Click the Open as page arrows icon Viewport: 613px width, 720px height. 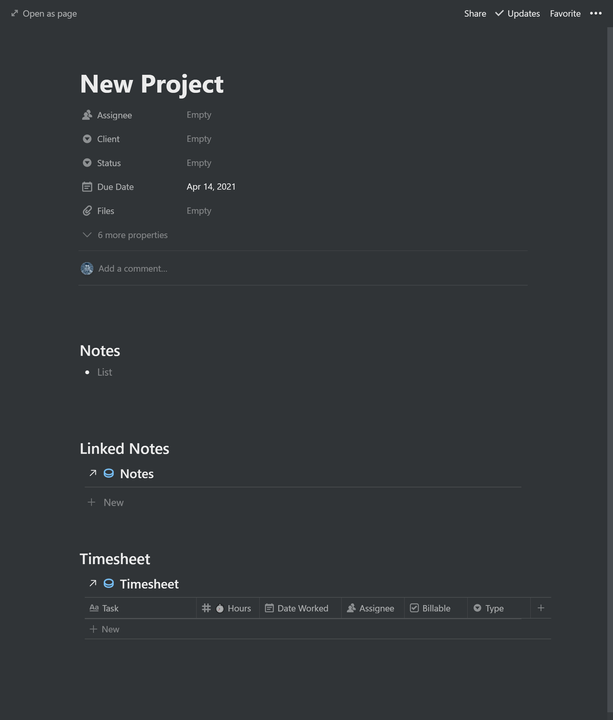pos(14,13)
